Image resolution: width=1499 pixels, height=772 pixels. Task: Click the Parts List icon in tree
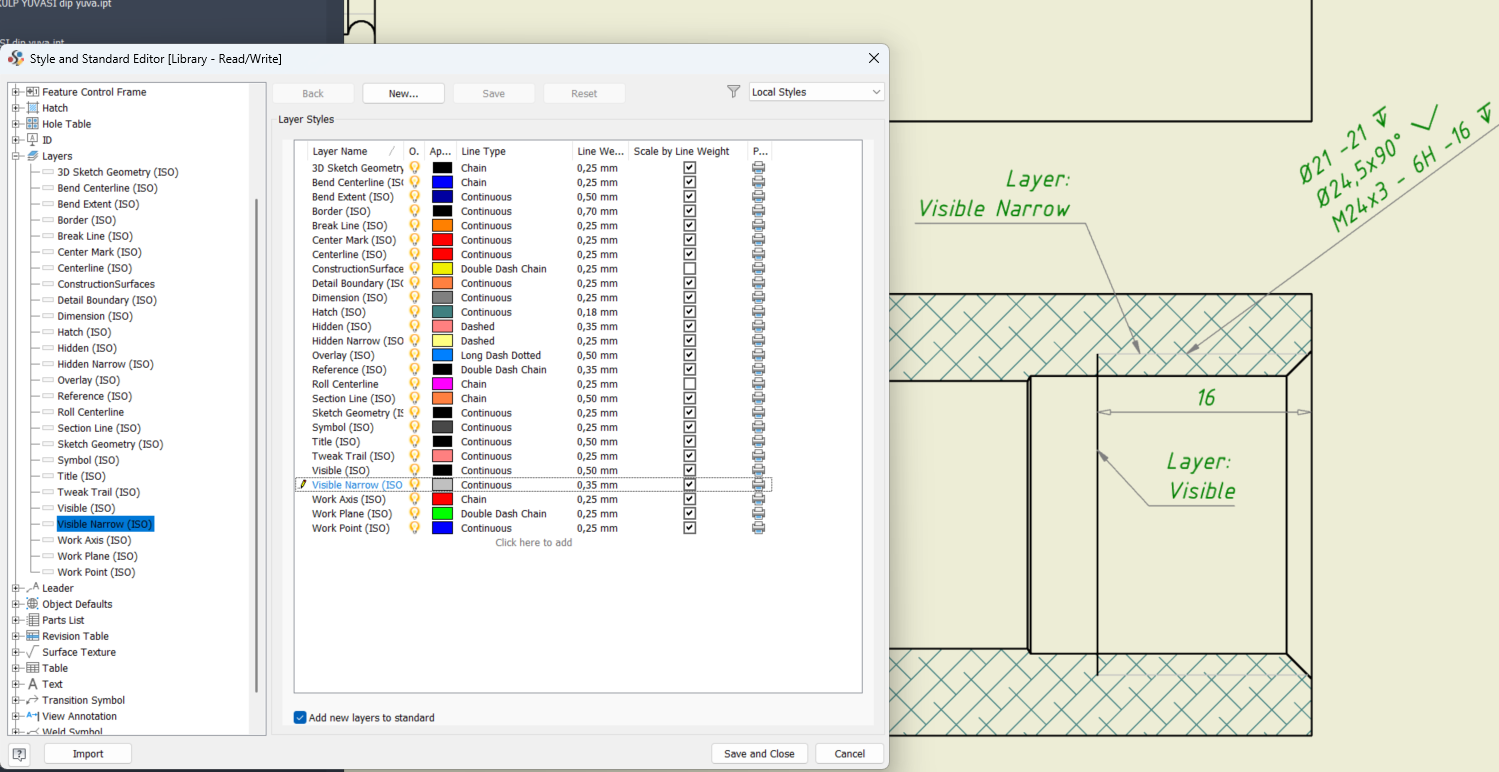tap(32, 620)
